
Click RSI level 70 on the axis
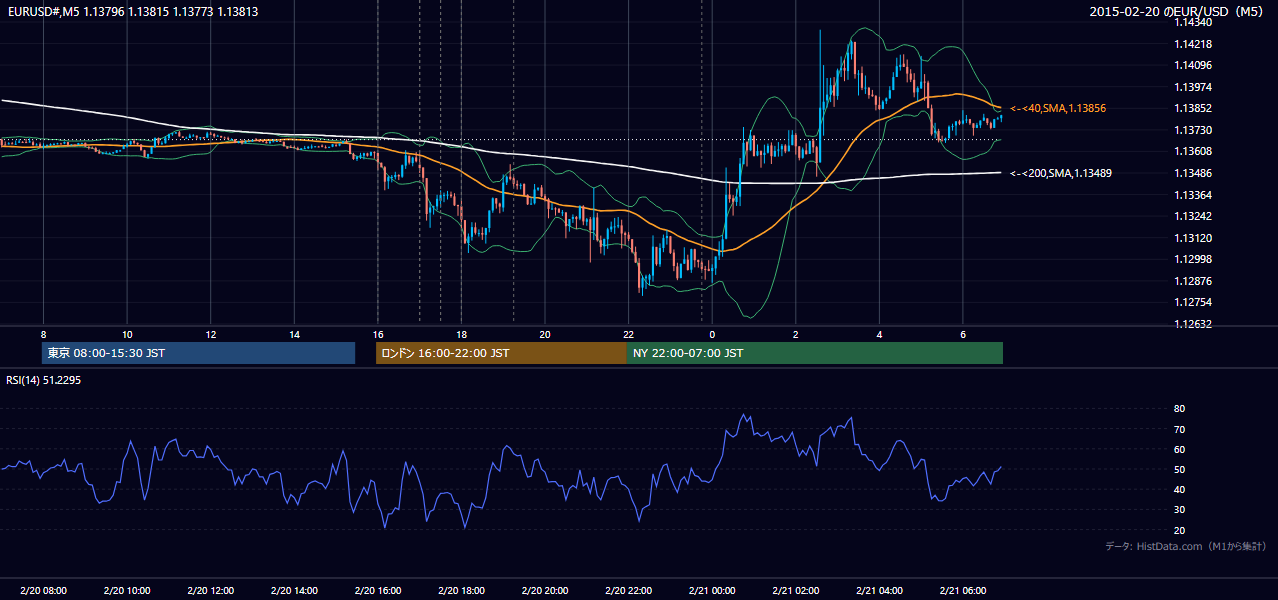tap(1179, 430)
